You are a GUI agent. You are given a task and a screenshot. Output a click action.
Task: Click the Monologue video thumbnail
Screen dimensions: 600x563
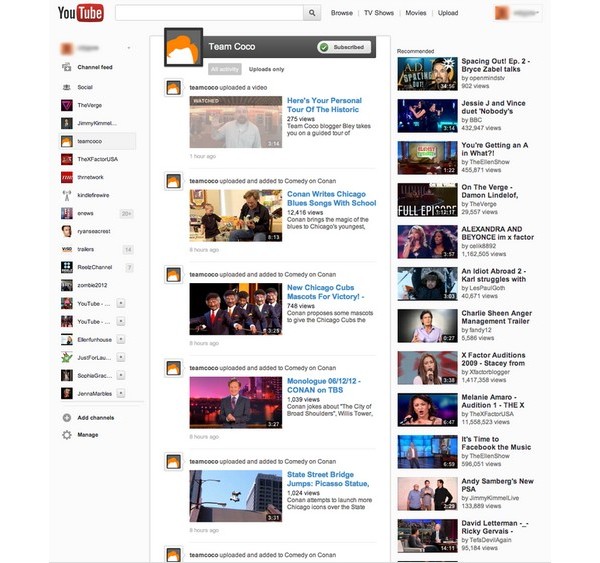[236, 403]
